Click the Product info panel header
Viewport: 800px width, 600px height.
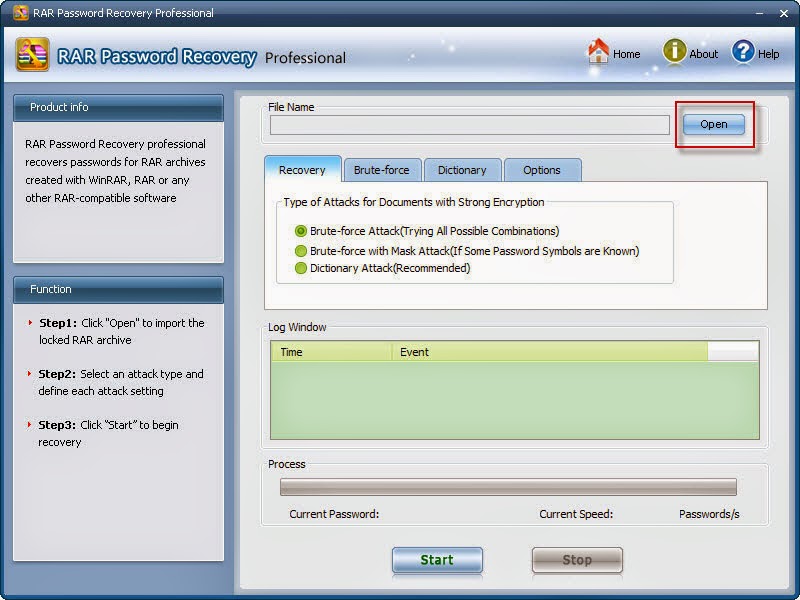pos(118,108)
